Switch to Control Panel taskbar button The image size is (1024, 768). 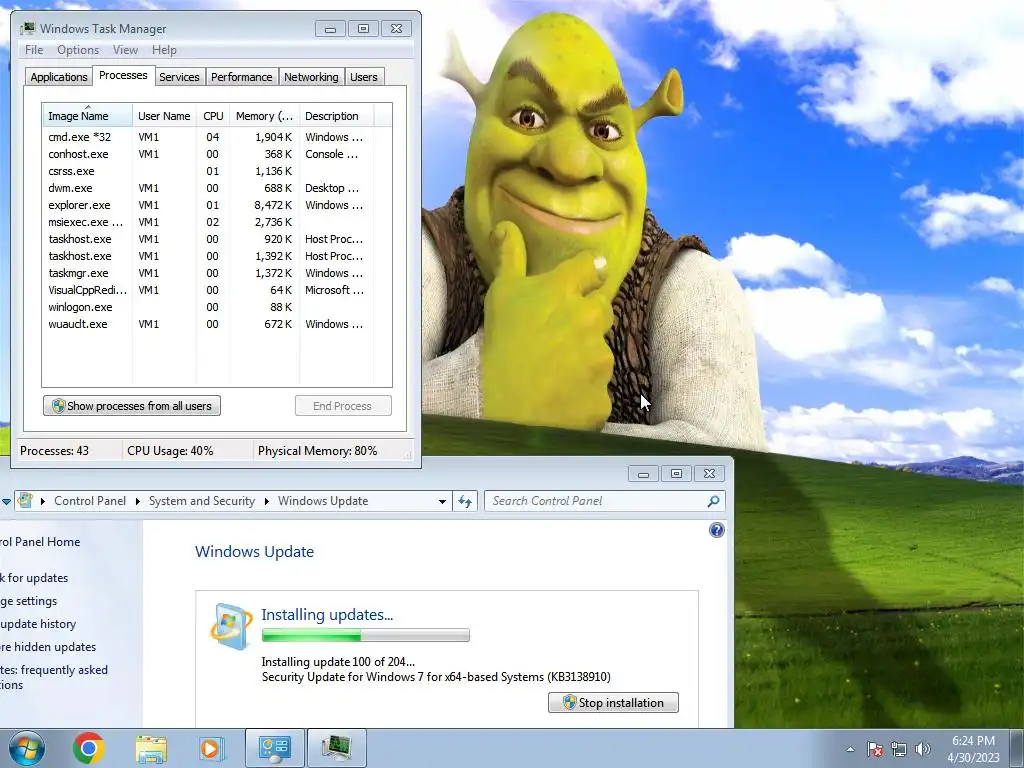pos(274,748)
